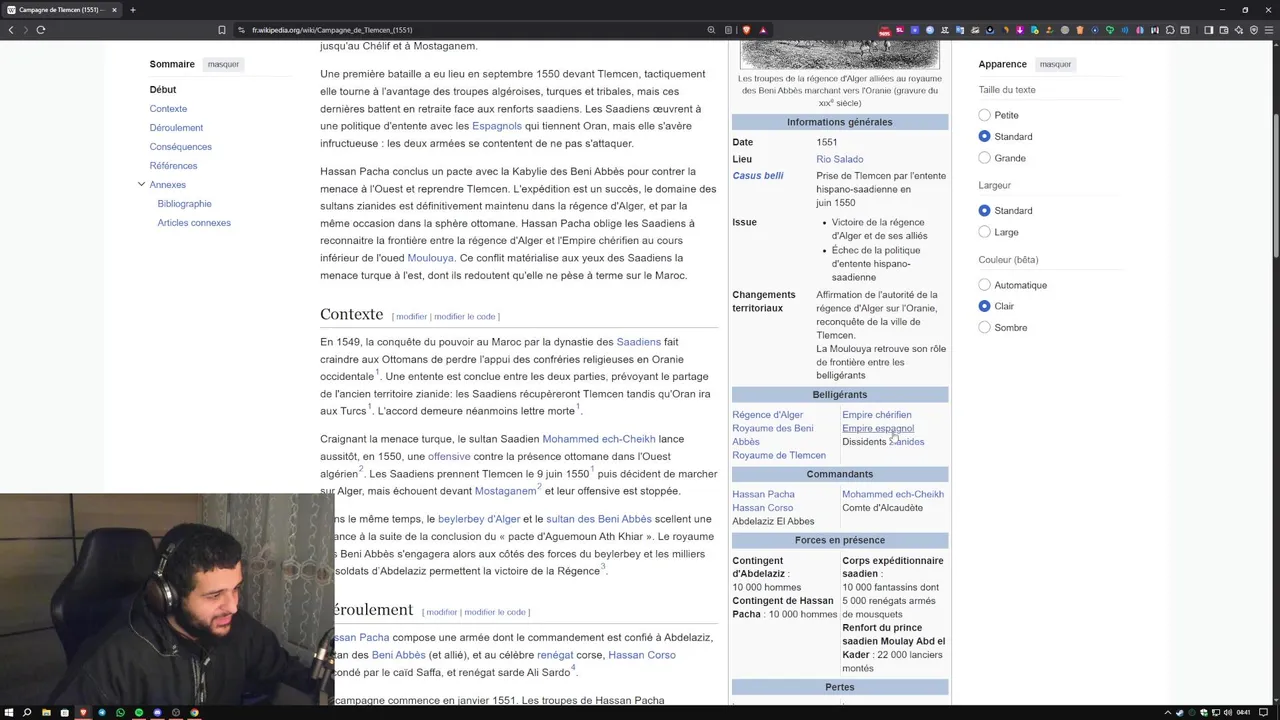Jump to Contexte in the Sommaire
The height and width of the screenshot is (720, 1280).
(168, 108)
